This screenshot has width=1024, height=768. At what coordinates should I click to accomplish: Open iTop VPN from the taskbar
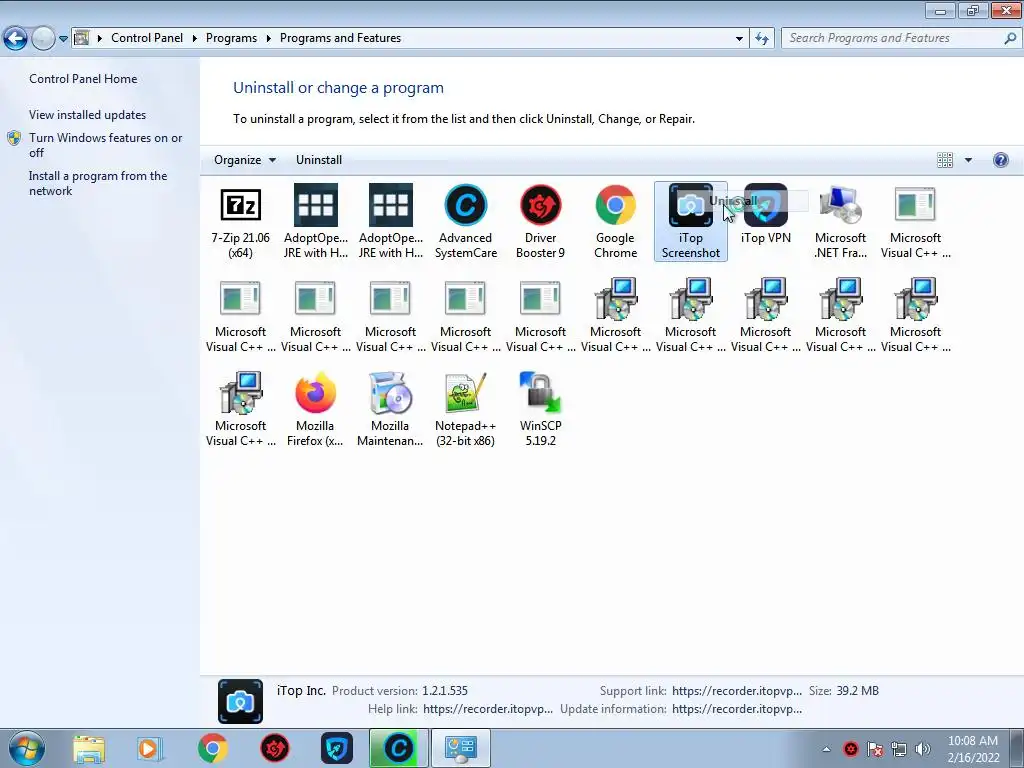pos(337,748)
